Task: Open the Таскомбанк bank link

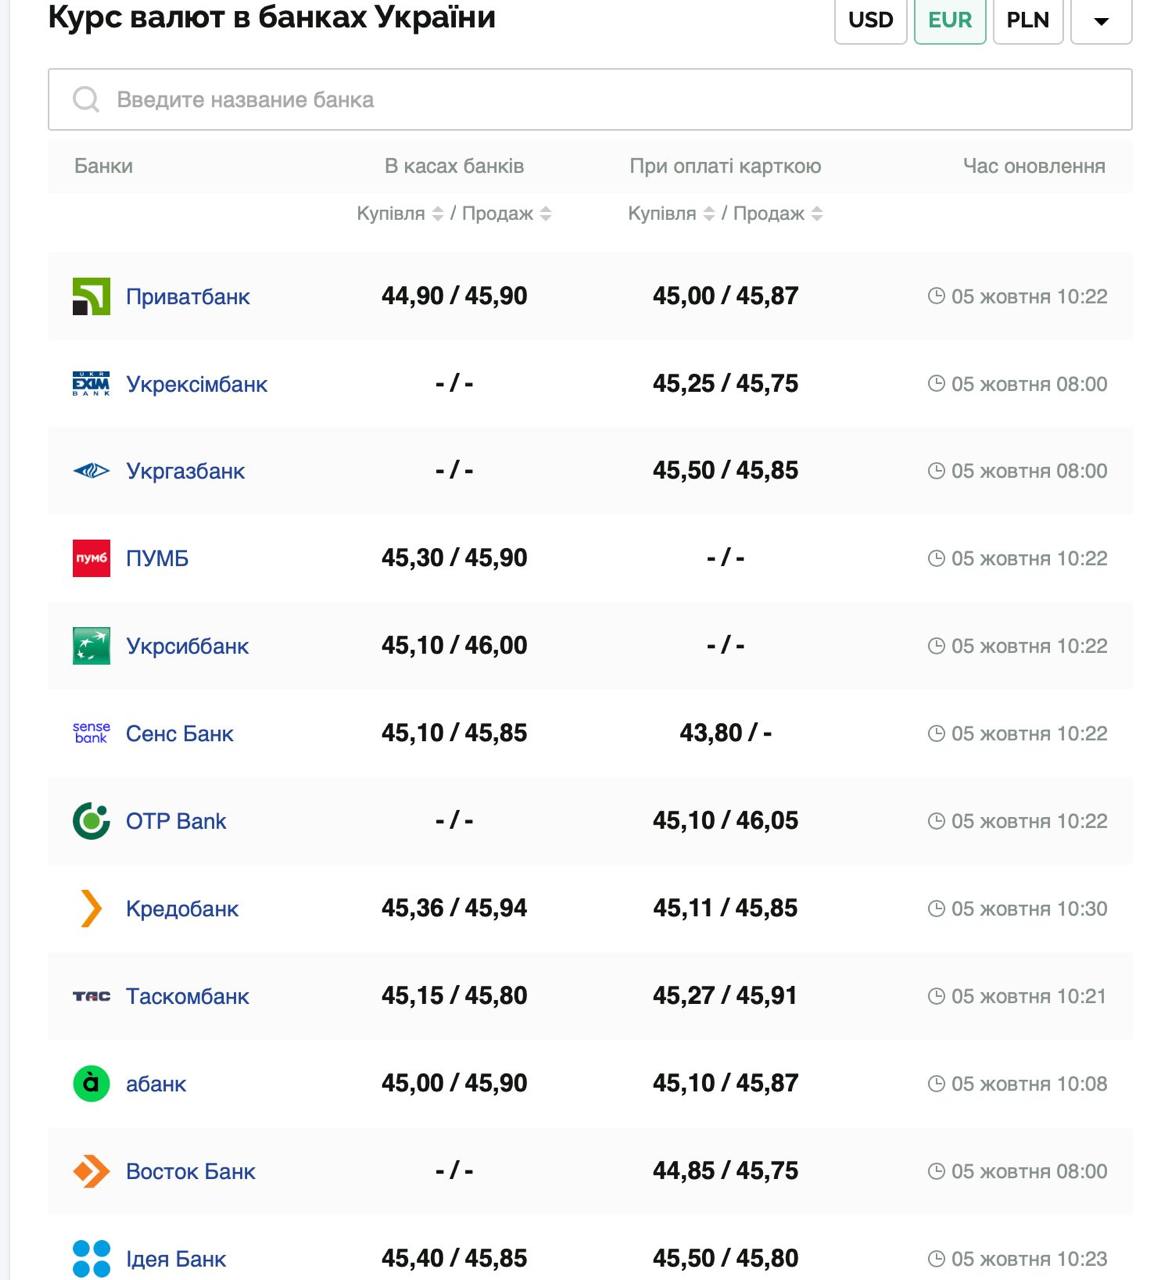Action: [x=187, y=996]
